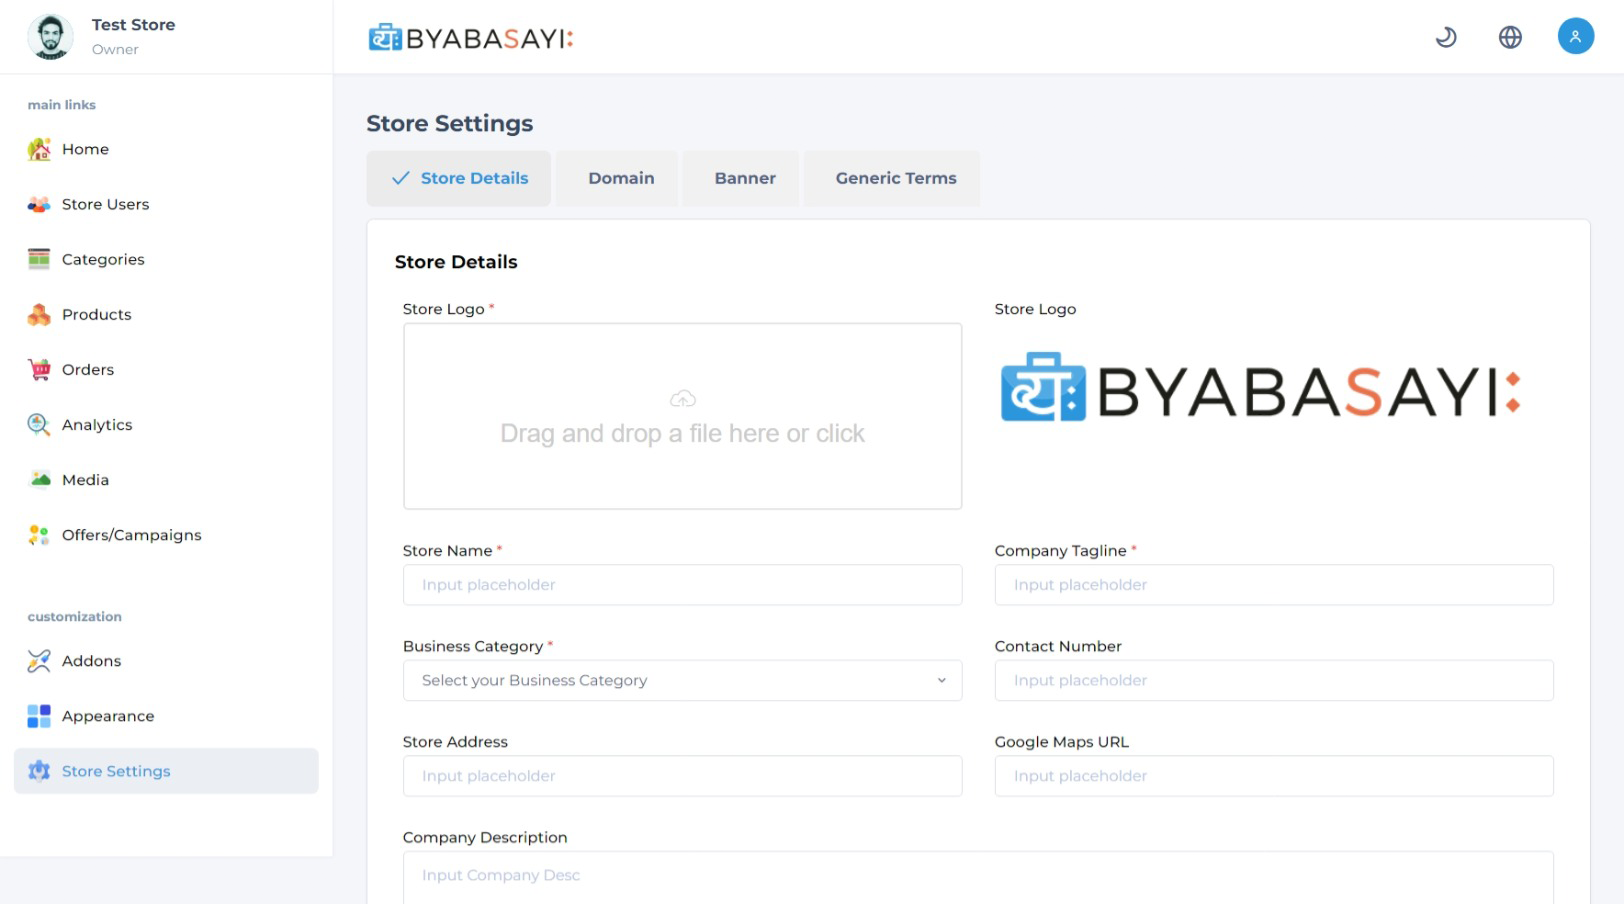
Task: Open the Analytics magnifier icon
Action: pyautogui.click(x=39, y=424)
